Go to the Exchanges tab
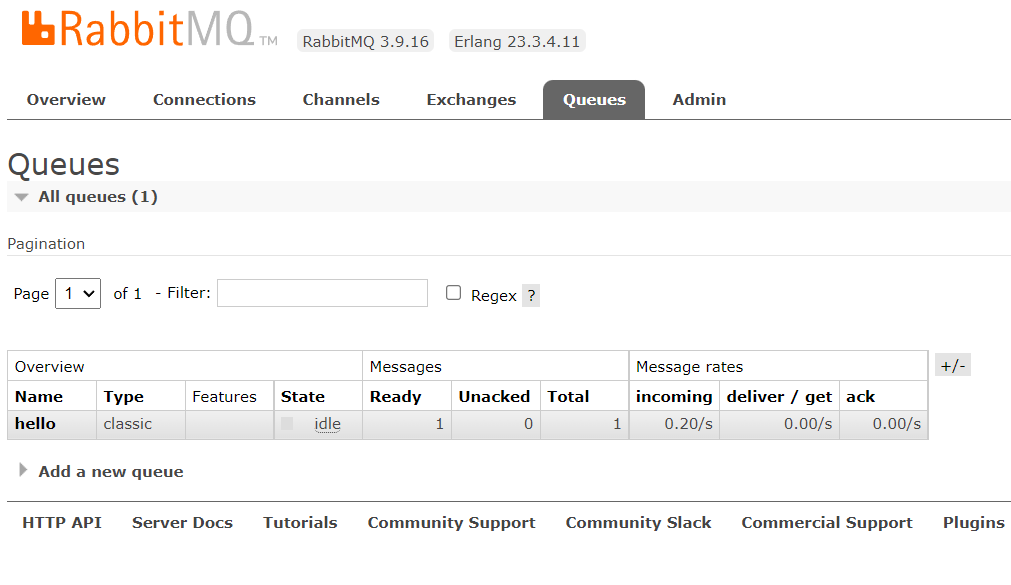 (x=471, y=100)
